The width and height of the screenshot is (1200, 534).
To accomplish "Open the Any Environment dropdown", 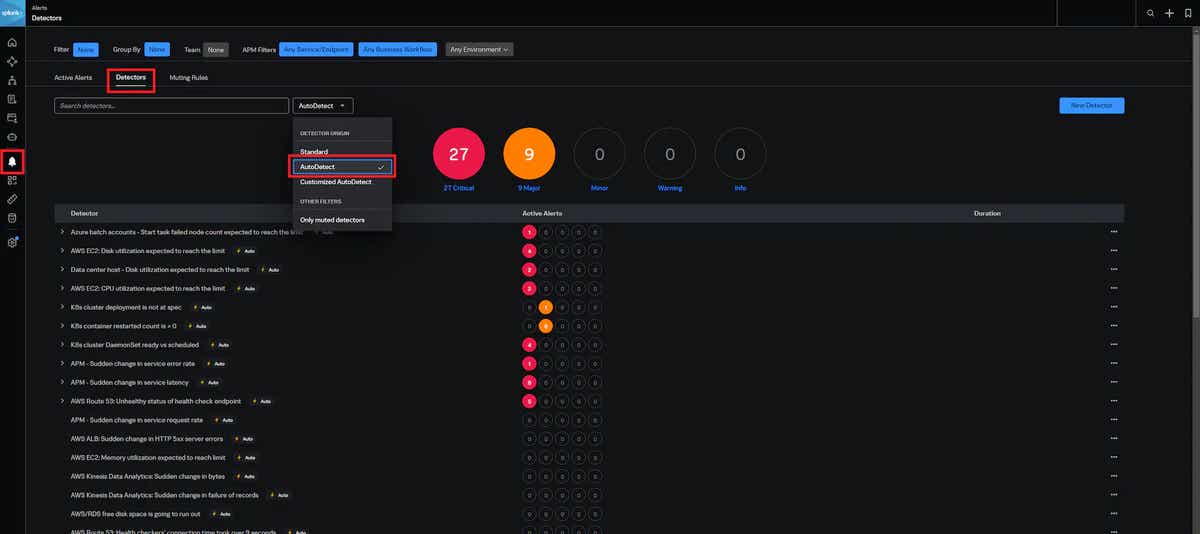I will [x=479, y=49].
